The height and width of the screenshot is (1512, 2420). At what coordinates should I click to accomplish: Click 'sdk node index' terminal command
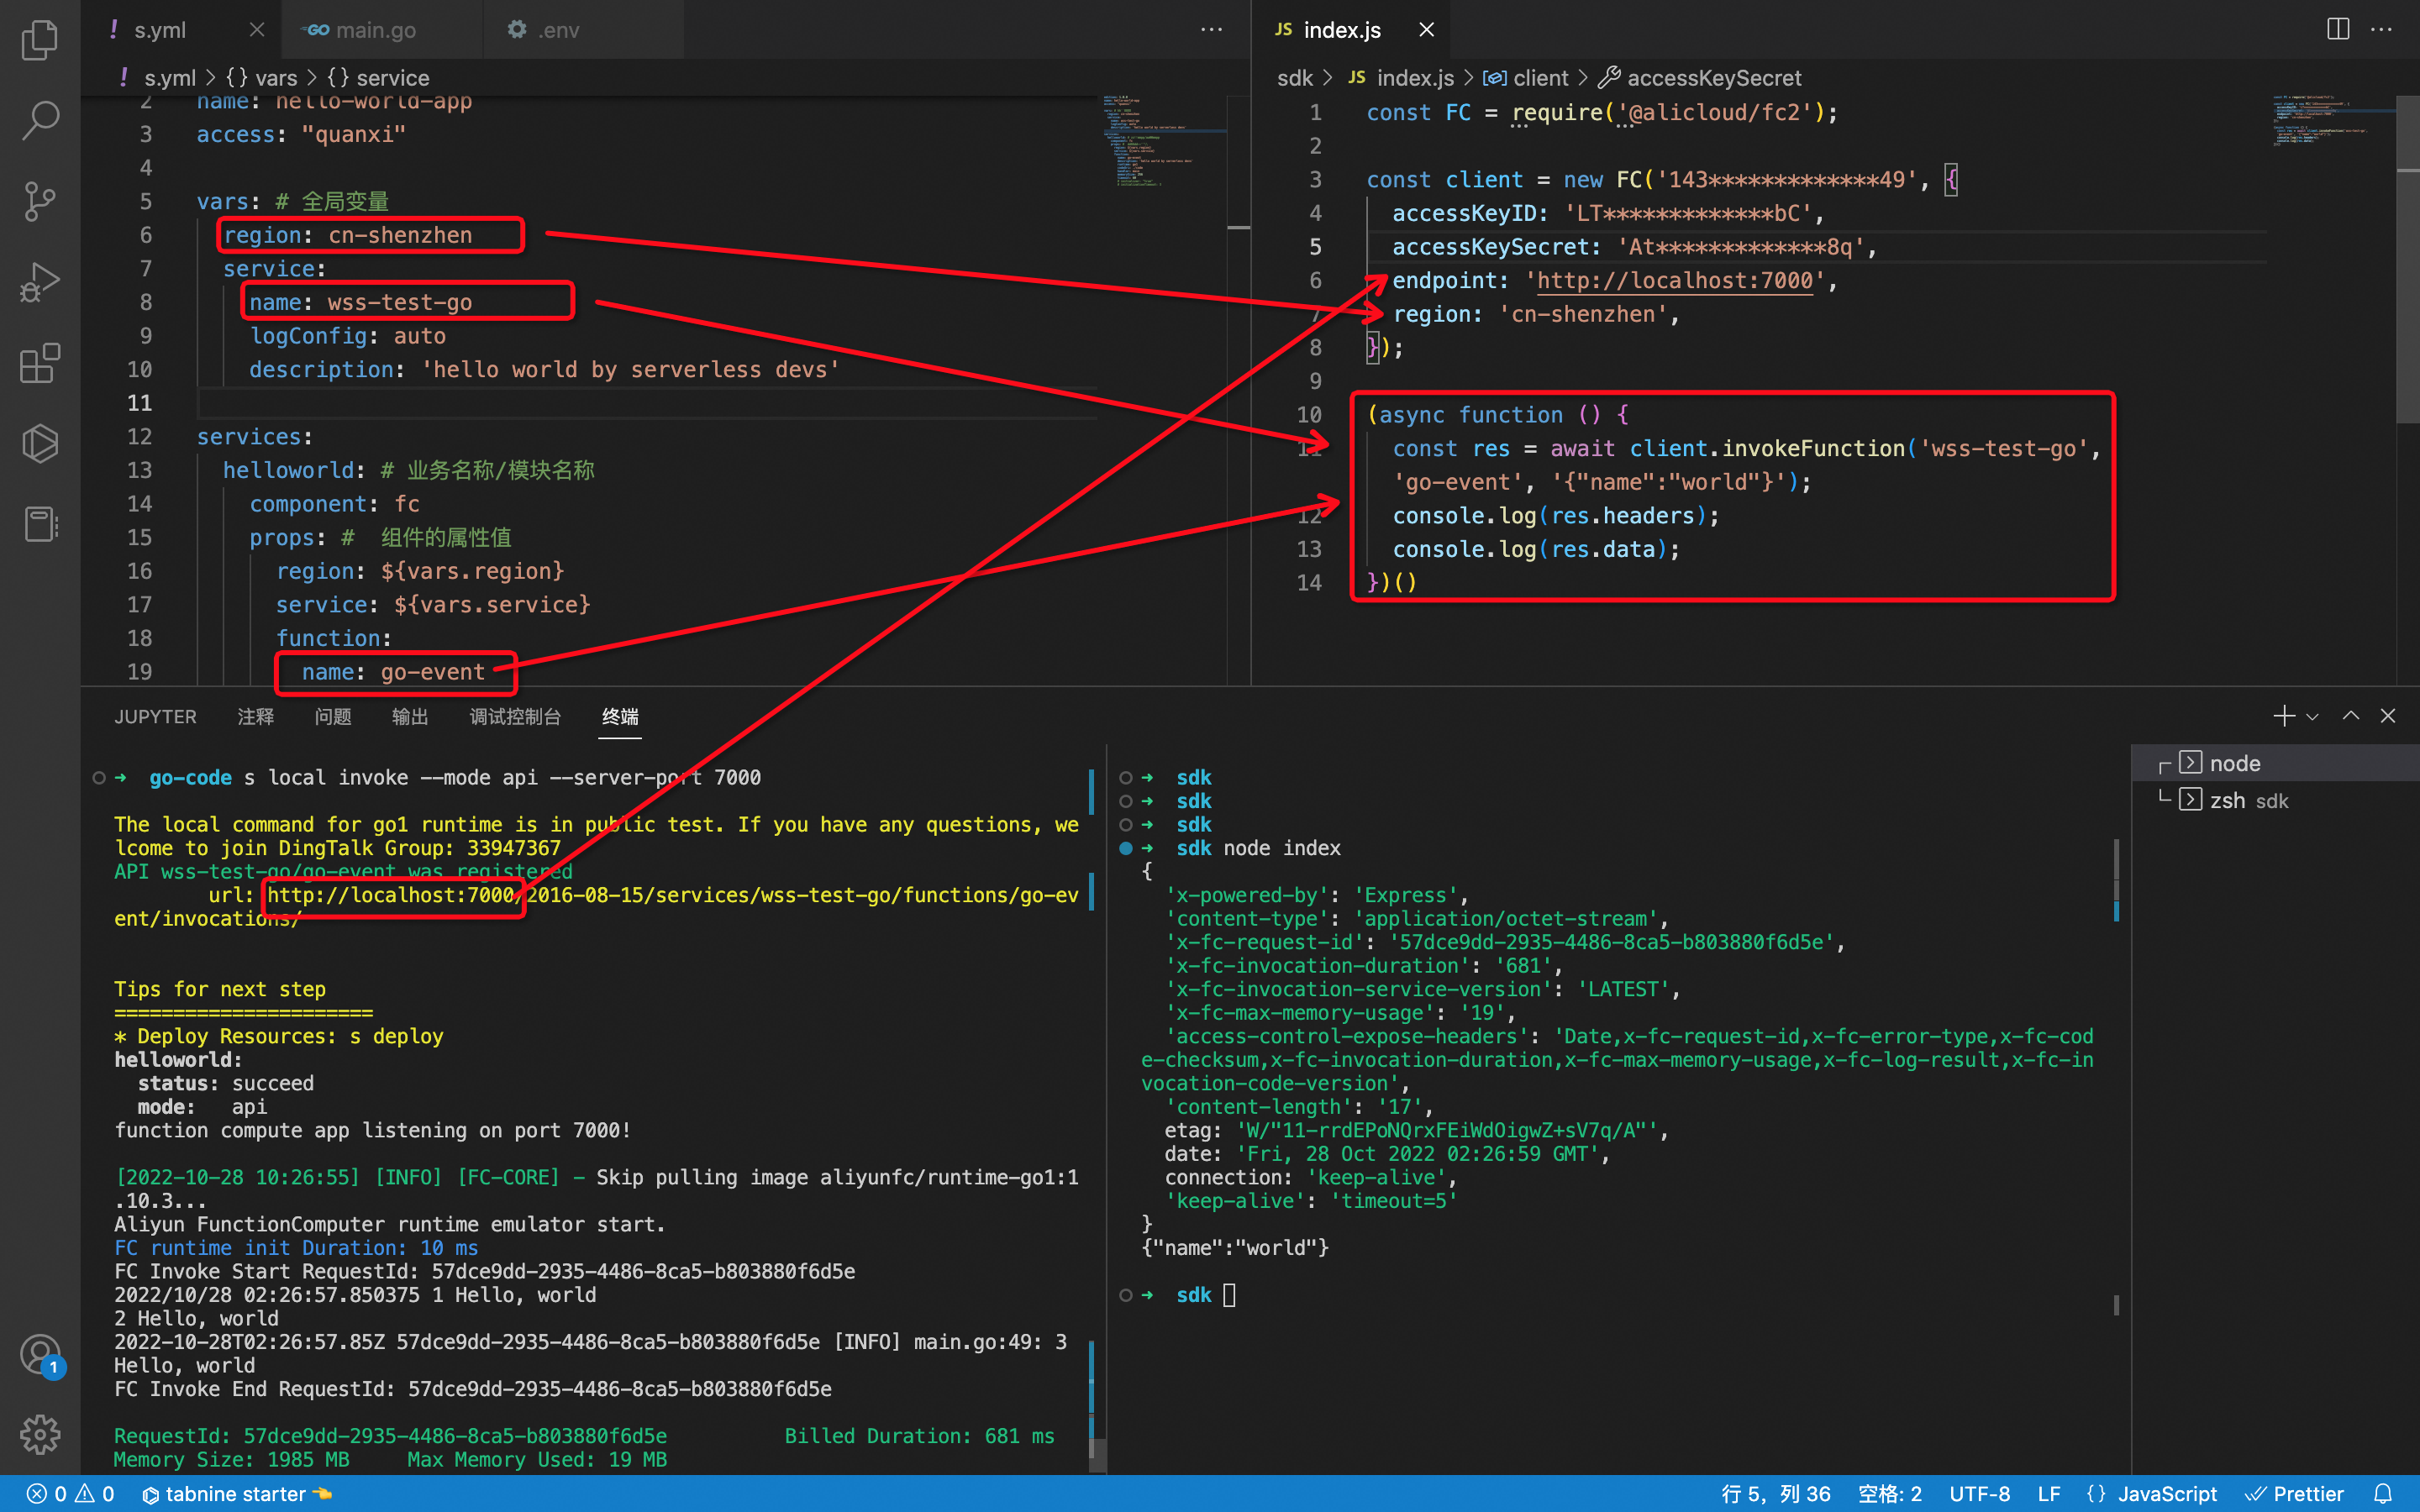click(x=1258, y=848)
